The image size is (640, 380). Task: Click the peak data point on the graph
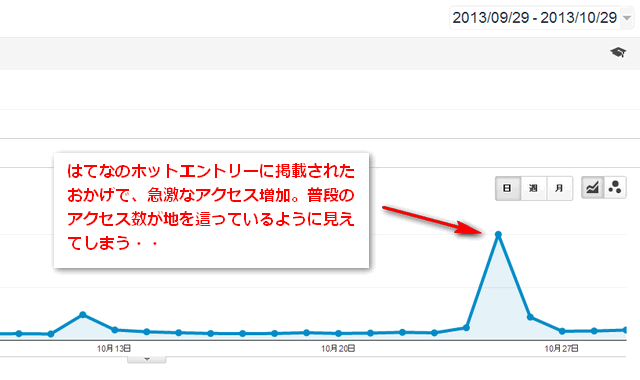pyautogui.click(x=498, y=234)
